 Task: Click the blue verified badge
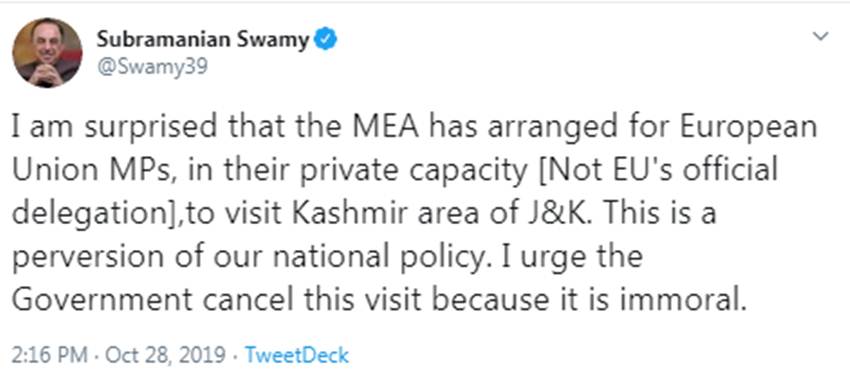pos(326,40)
